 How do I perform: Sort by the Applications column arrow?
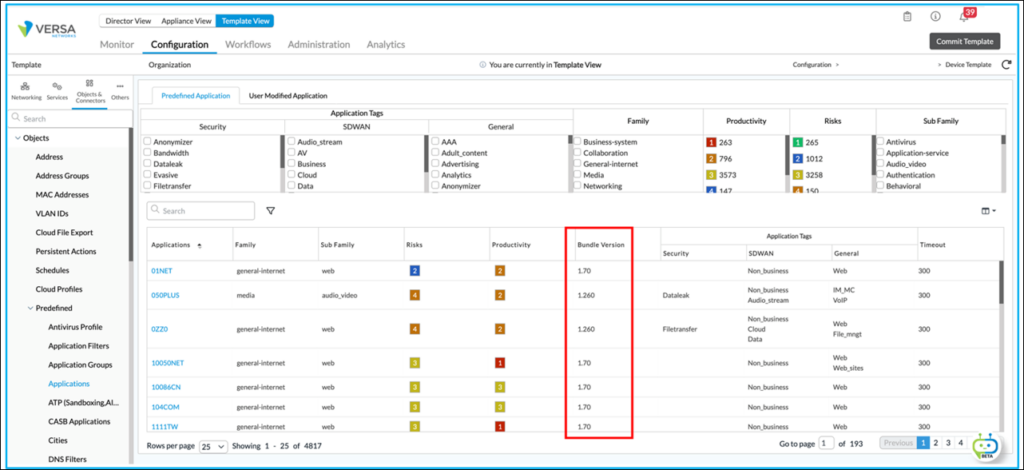[199, 245]
